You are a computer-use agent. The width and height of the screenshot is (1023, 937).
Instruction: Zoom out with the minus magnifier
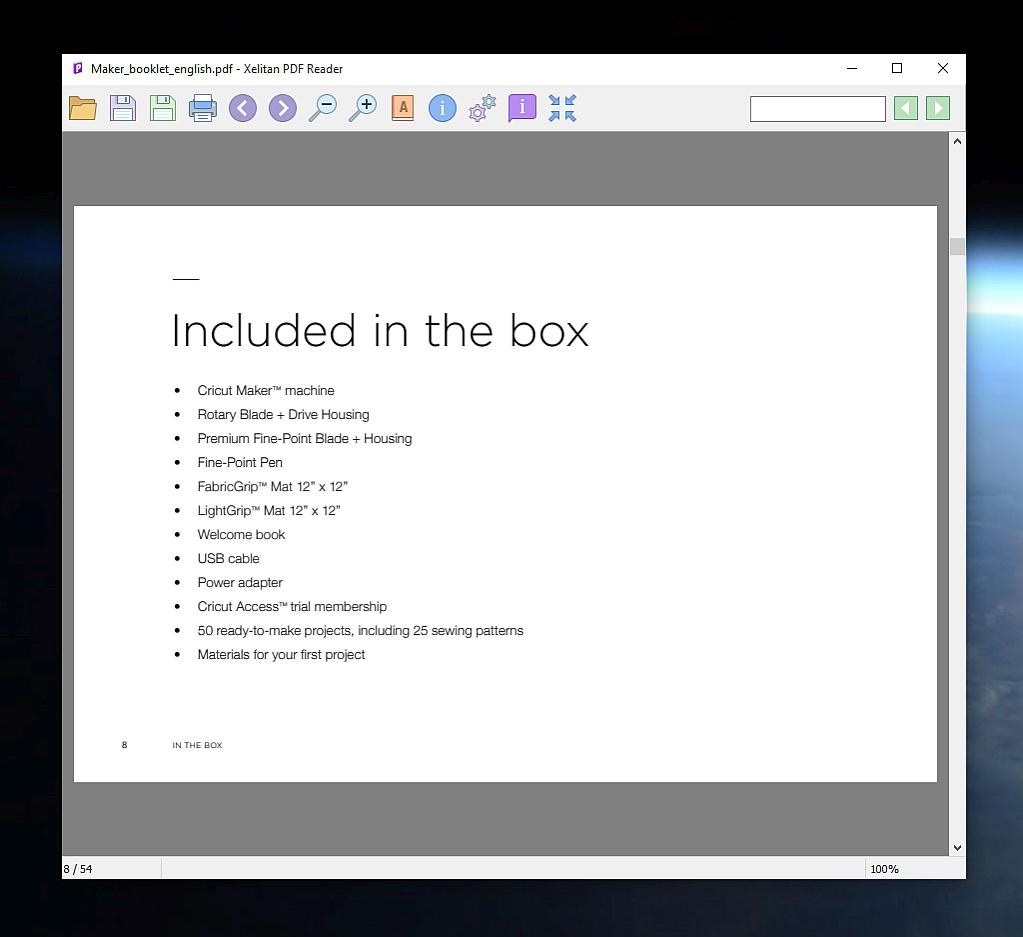point(322,108)
